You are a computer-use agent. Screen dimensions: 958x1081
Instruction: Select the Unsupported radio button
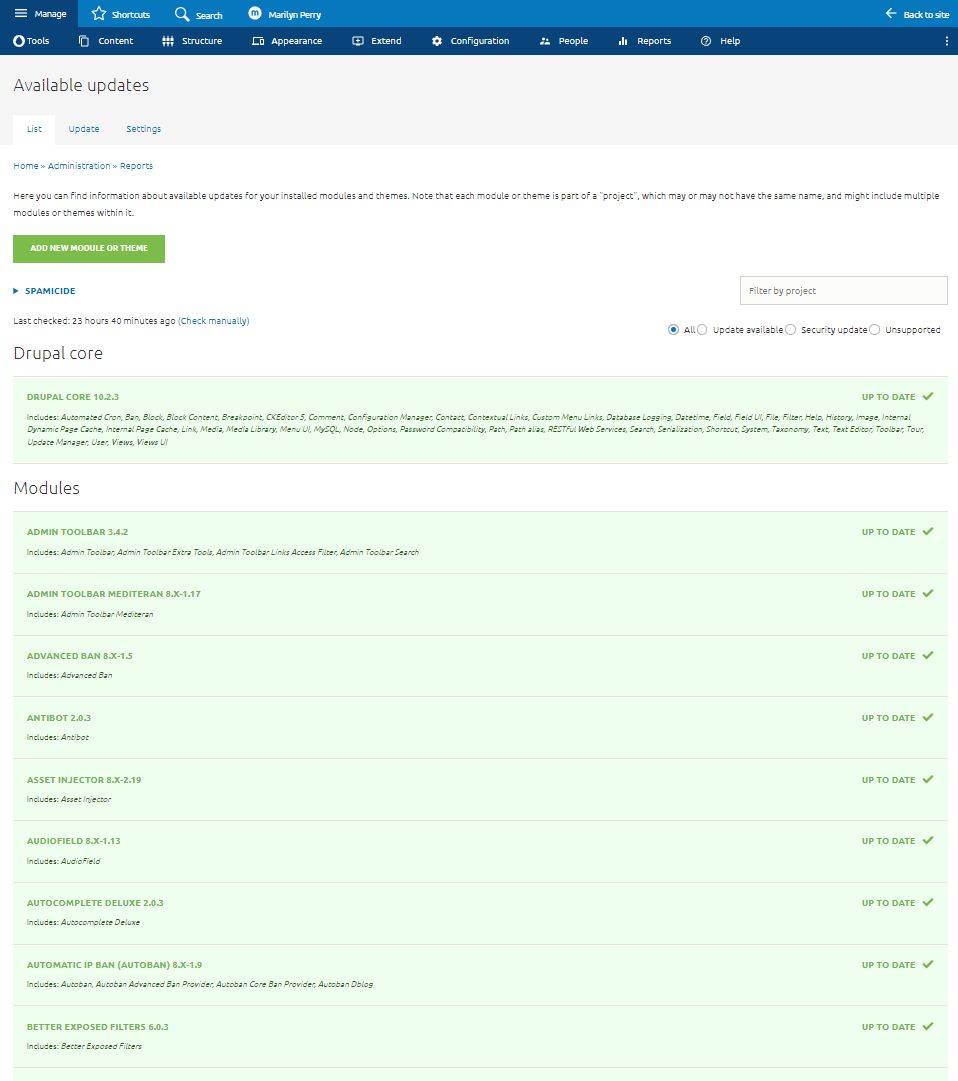pyautogui.click(x=875, y=330)
